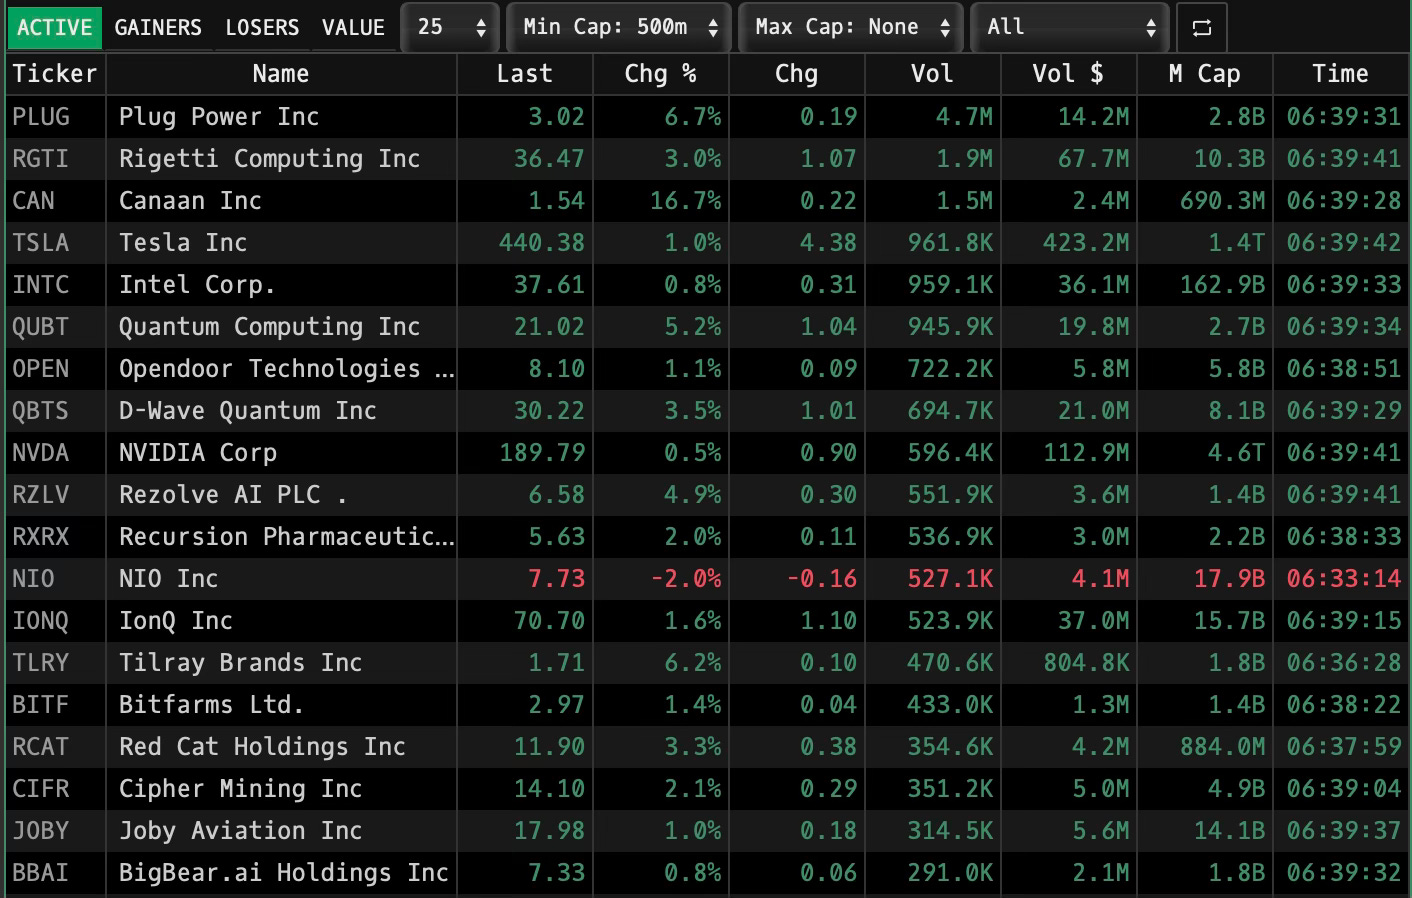1412x898 pixels.
Task: Click the name Quantum Computing Inc
Action: pyautogui.click(x=270, y=327)
